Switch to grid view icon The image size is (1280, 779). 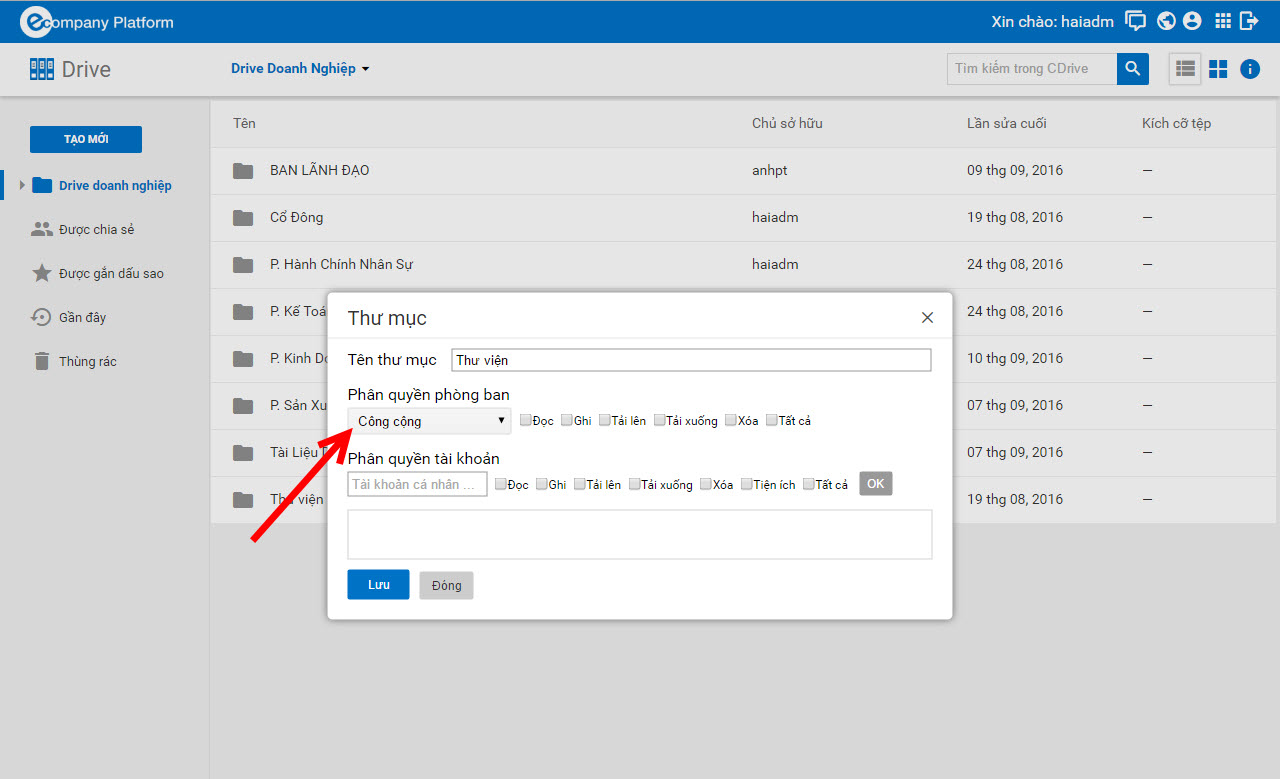click(1218, 69)
